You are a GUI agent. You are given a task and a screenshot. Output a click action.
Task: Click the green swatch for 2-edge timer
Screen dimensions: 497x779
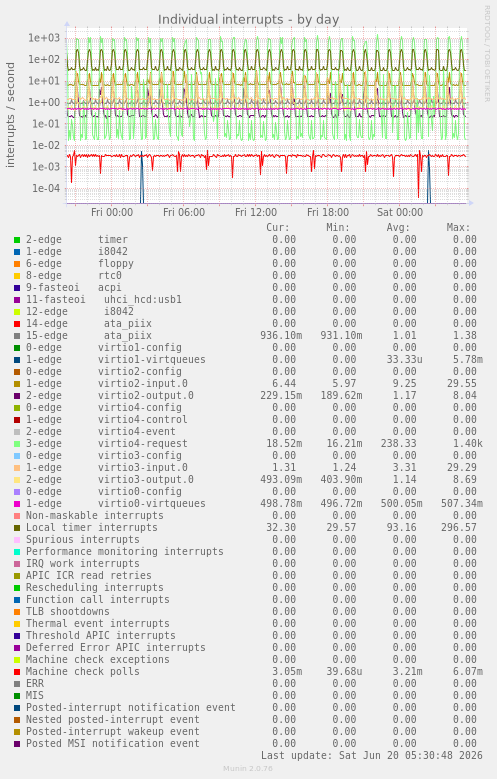17,240
